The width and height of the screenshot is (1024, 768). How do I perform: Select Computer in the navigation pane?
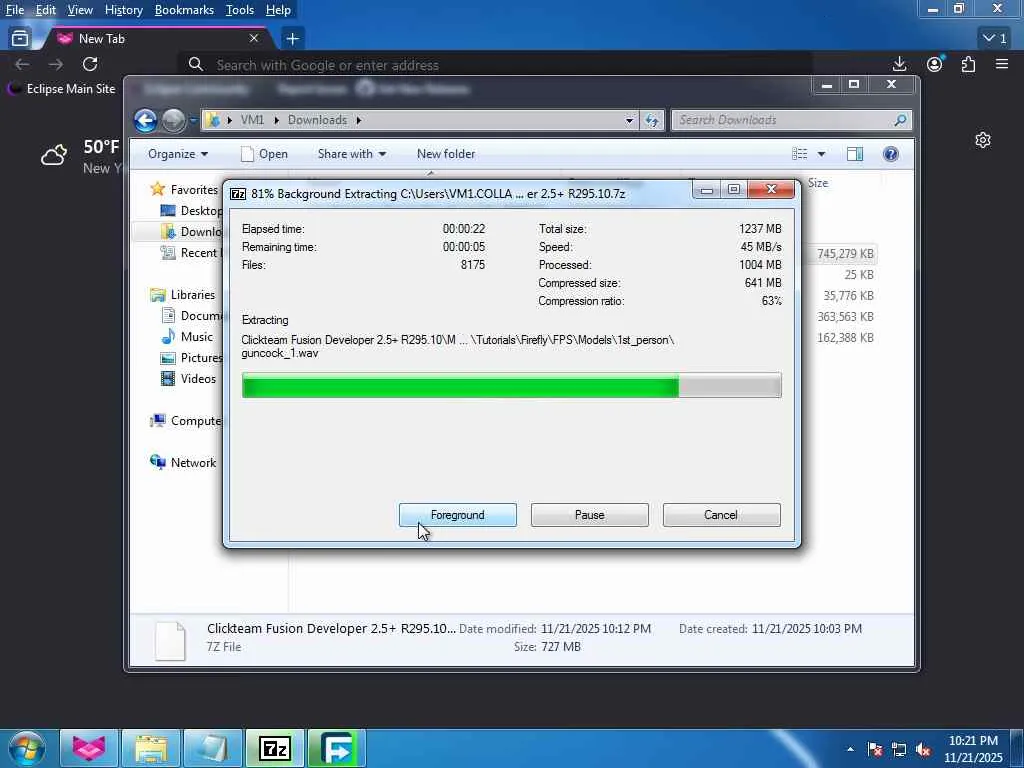[187, 421]
